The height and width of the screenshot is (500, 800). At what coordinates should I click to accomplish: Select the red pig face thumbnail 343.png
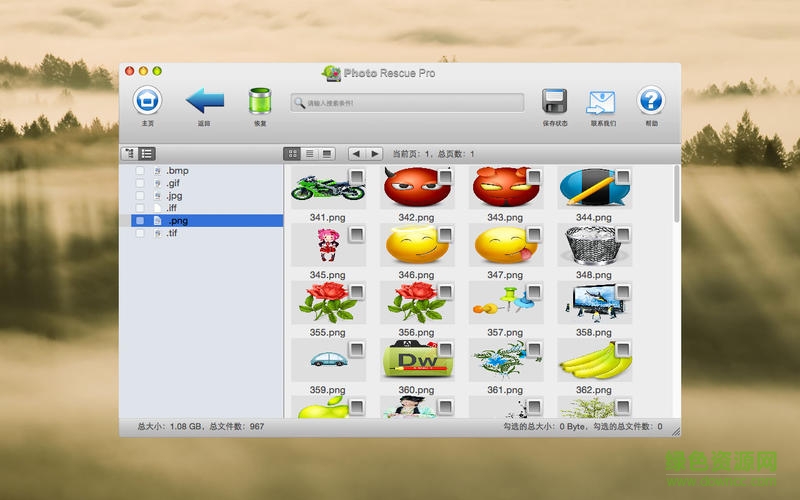coord(505,188)
